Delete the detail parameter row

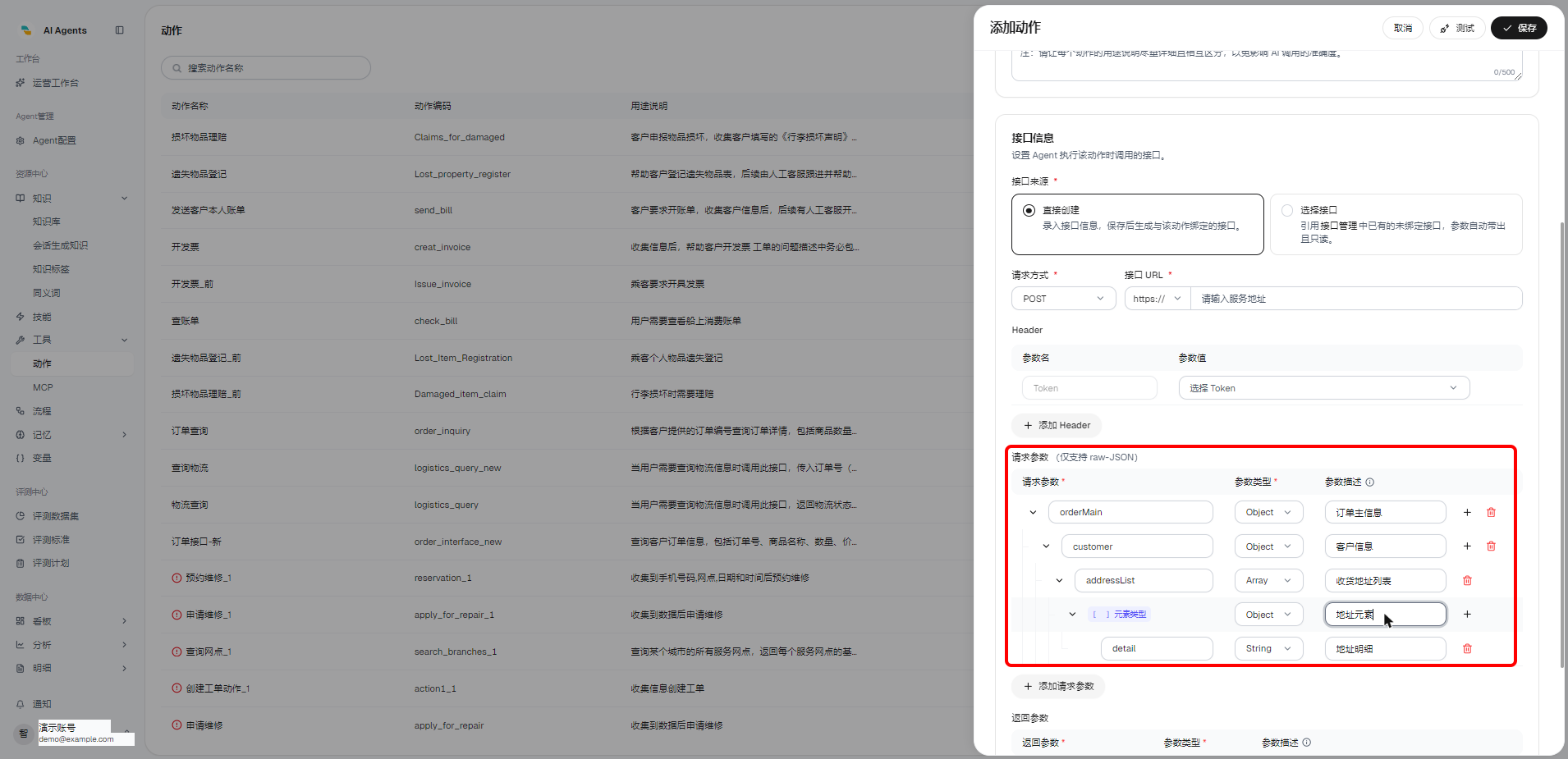coord(1467,648)
